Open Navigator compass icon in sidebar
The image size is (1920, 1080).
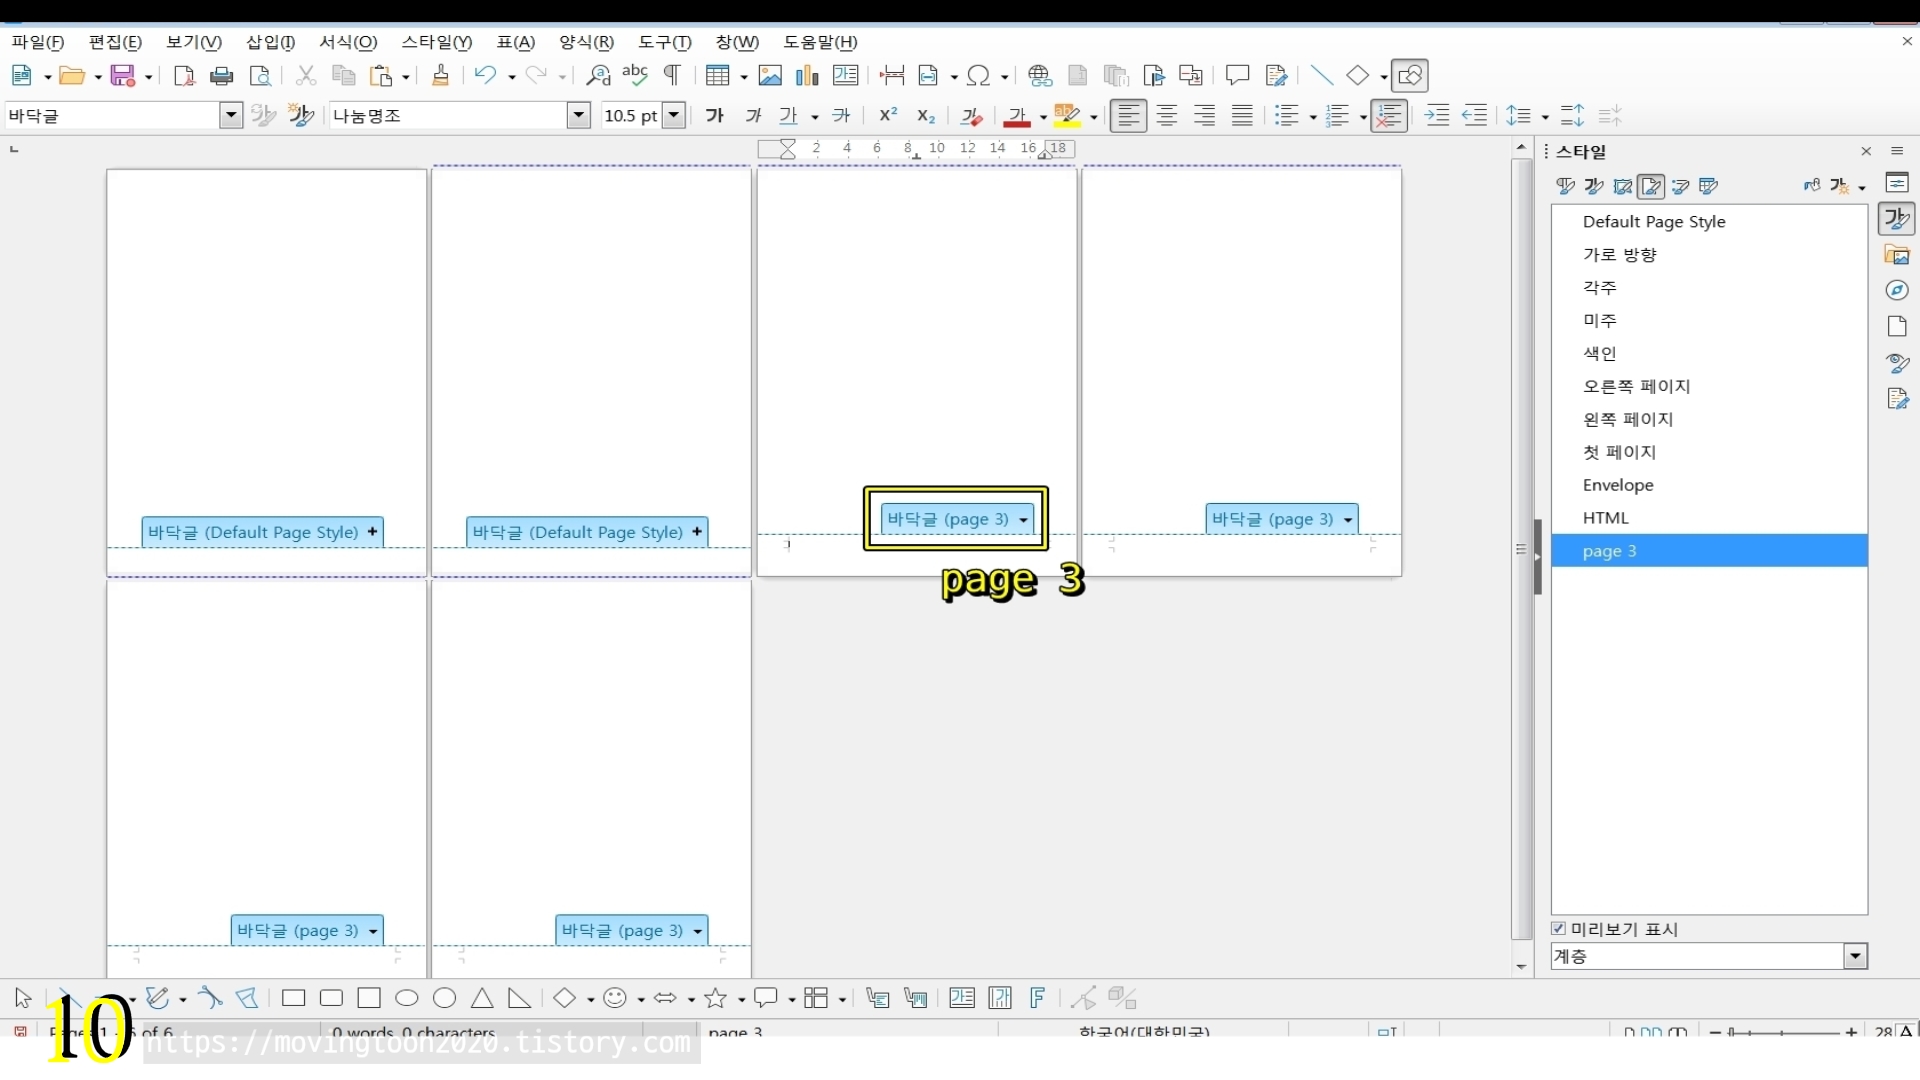coord(1897,291)
